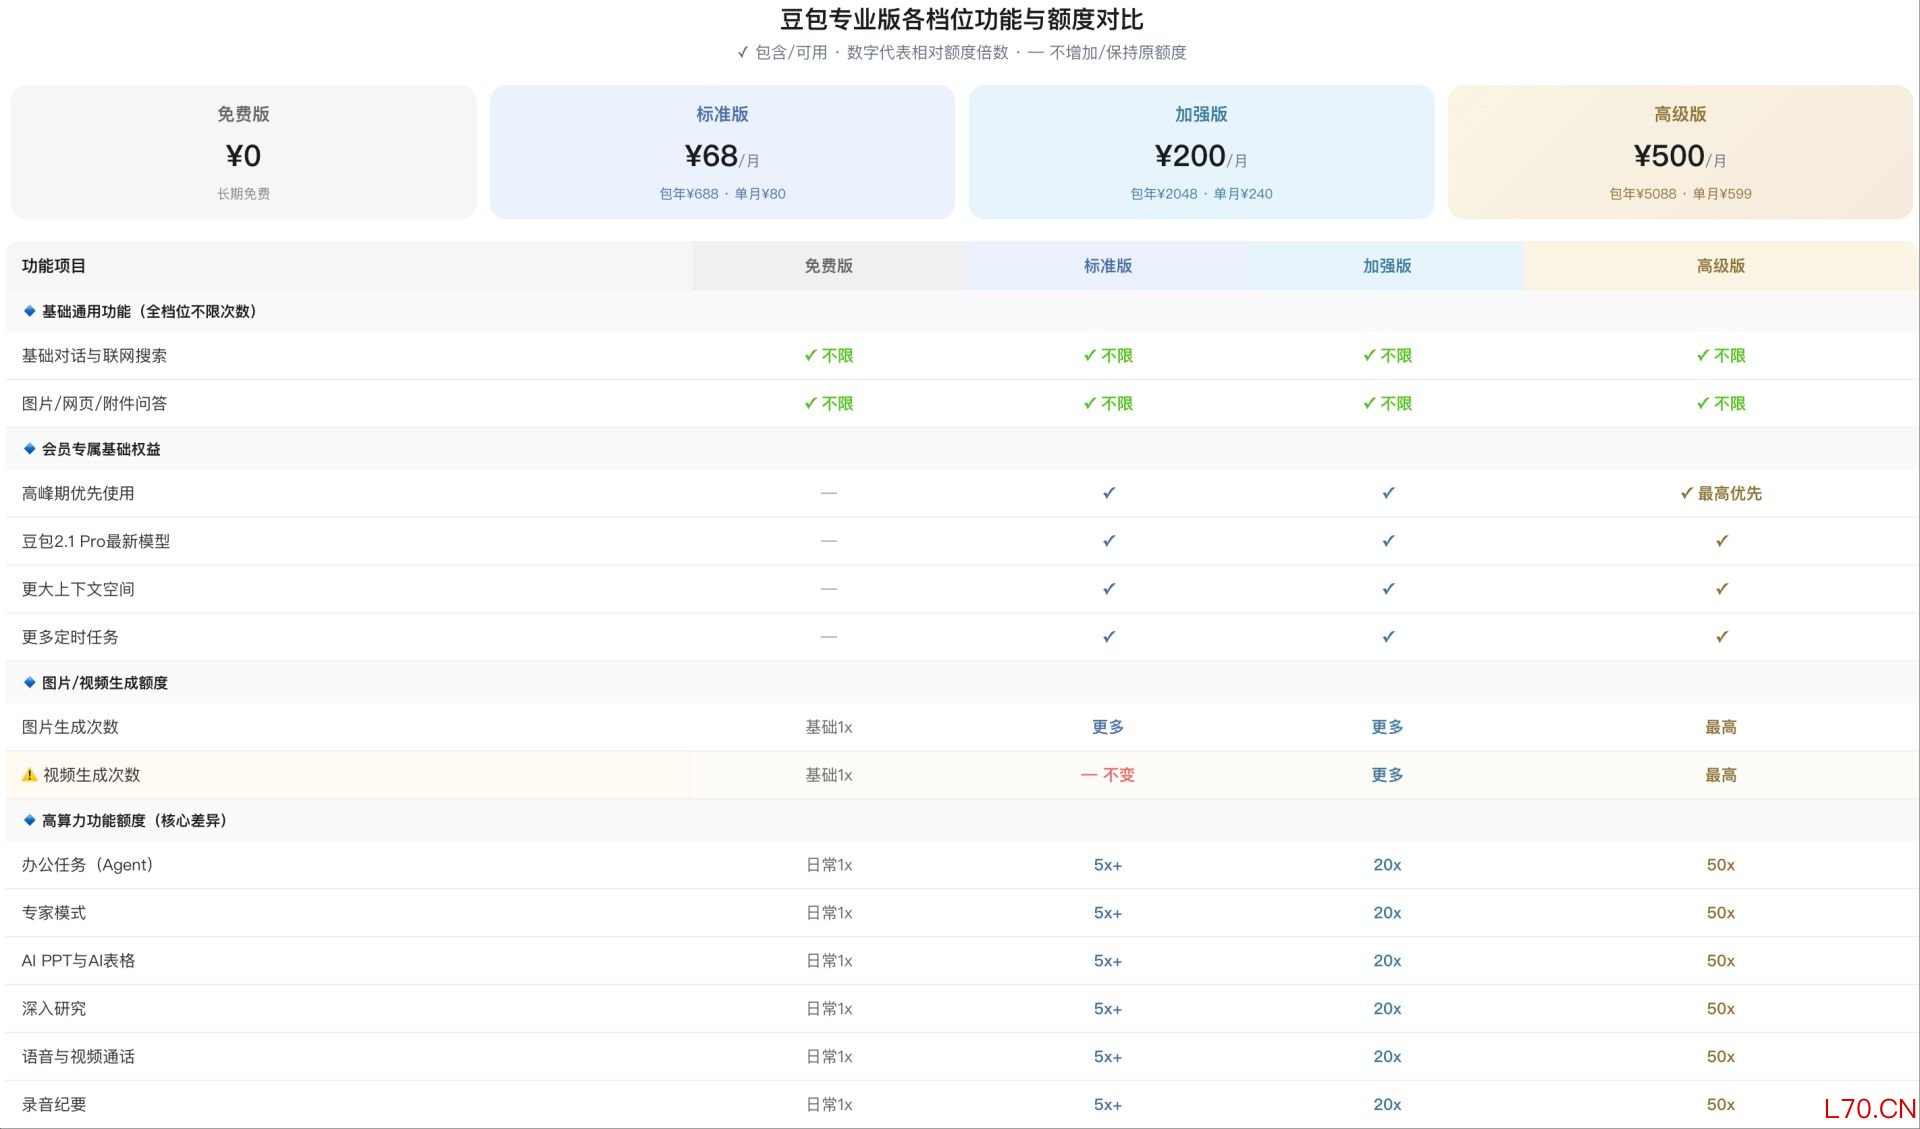Image resolution: width=1920 pixels, height=1129 pixels.
Task: Click the 高级版 table column header
Action: pyautogui.click(x=1720, y=266)
